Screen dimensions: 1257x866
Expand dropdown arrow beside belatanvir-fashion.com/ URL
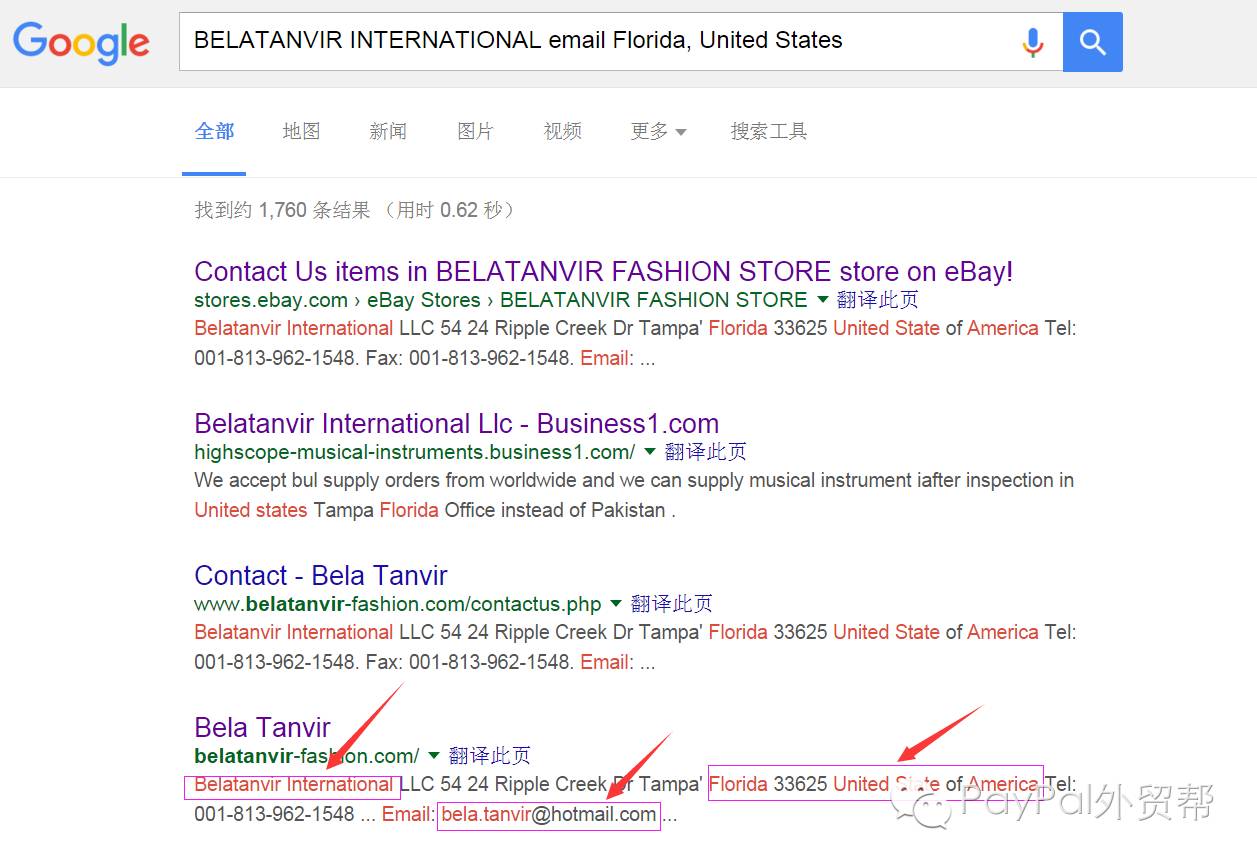[x=434, y=755]
